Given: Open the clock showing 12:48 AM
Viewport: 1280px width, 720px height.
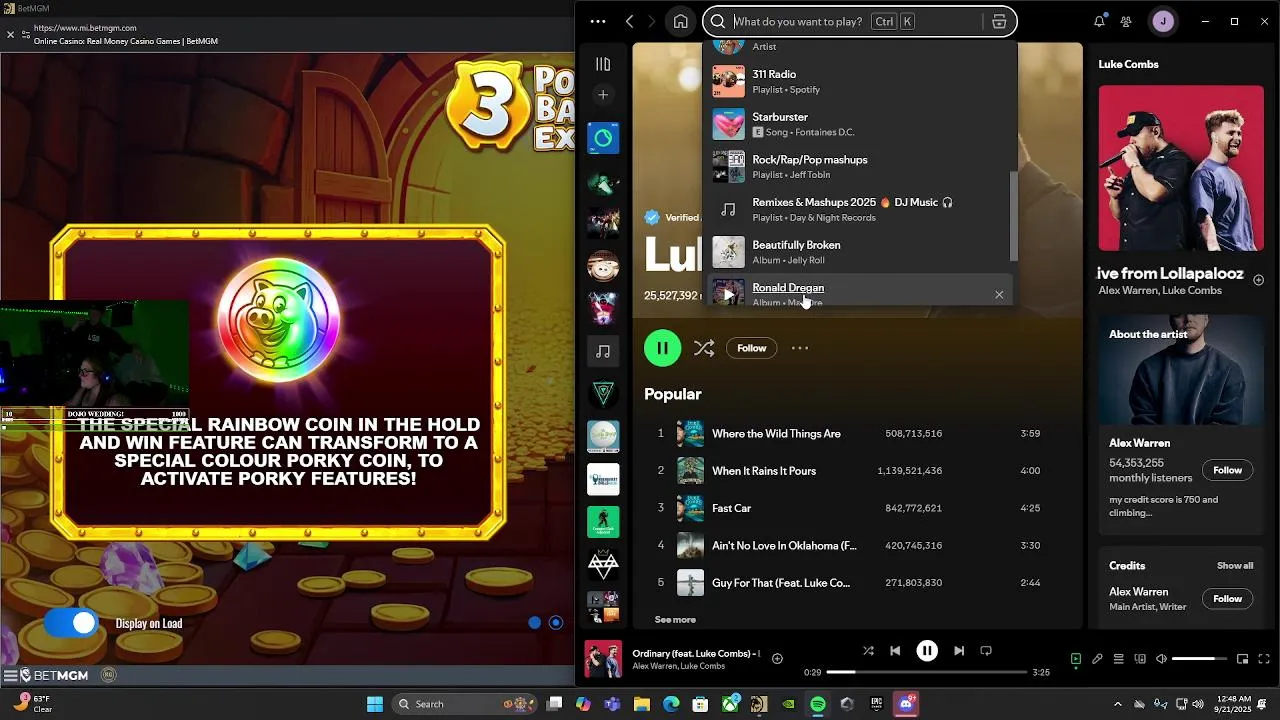Looking at the screenshot, I should (x=1233, y=704).
